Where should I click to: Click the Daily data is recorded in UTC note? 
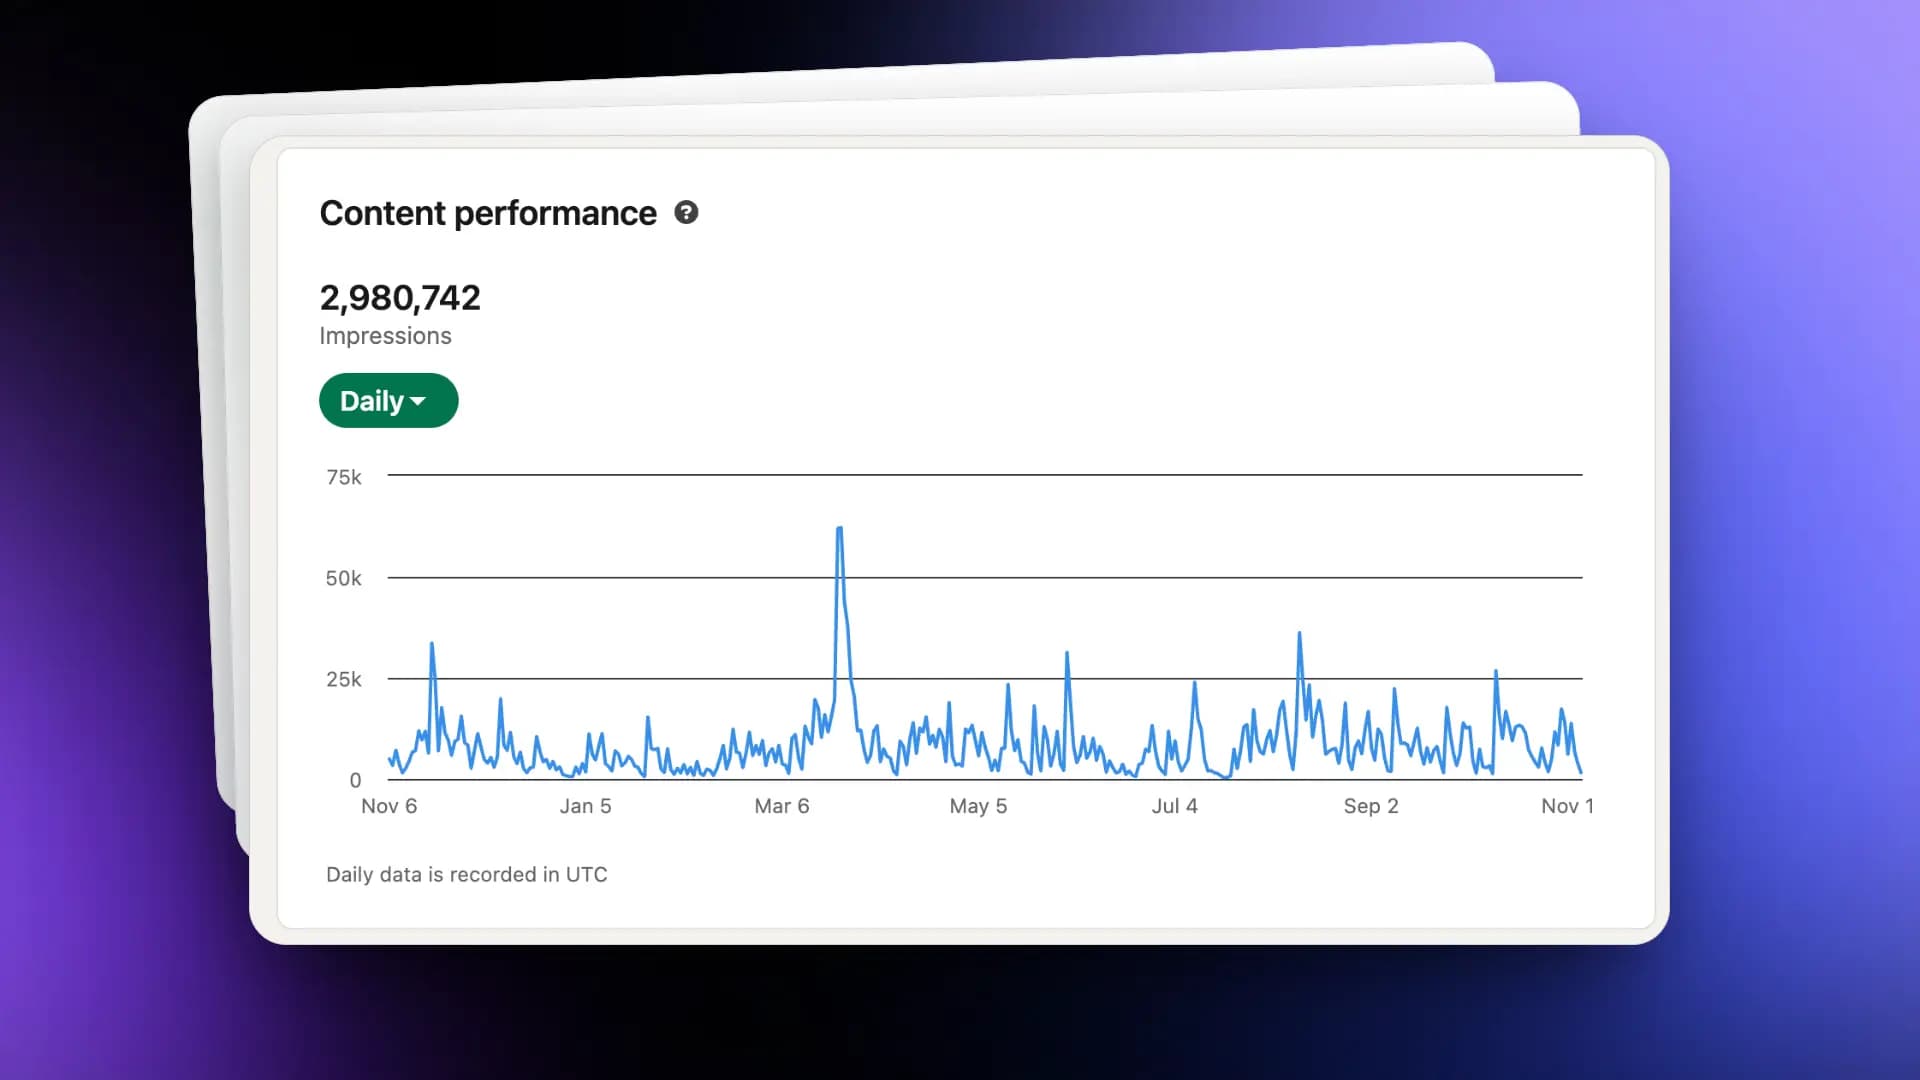[x=467, y=875]
